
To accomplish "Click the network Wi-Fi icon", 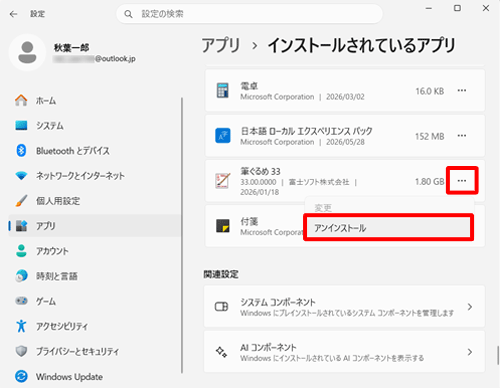I will [x=21, y=176].
